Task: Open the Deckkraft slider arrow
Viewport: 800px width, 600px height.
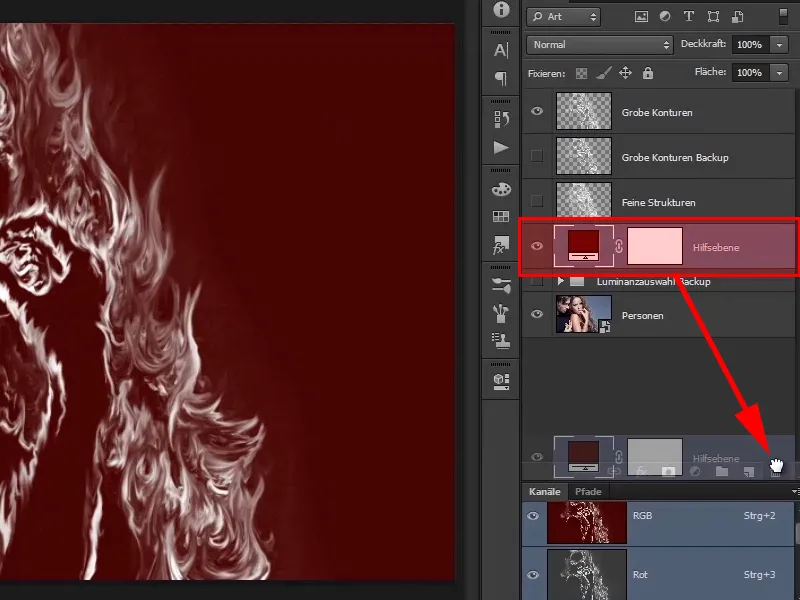Action: point(779,45)
